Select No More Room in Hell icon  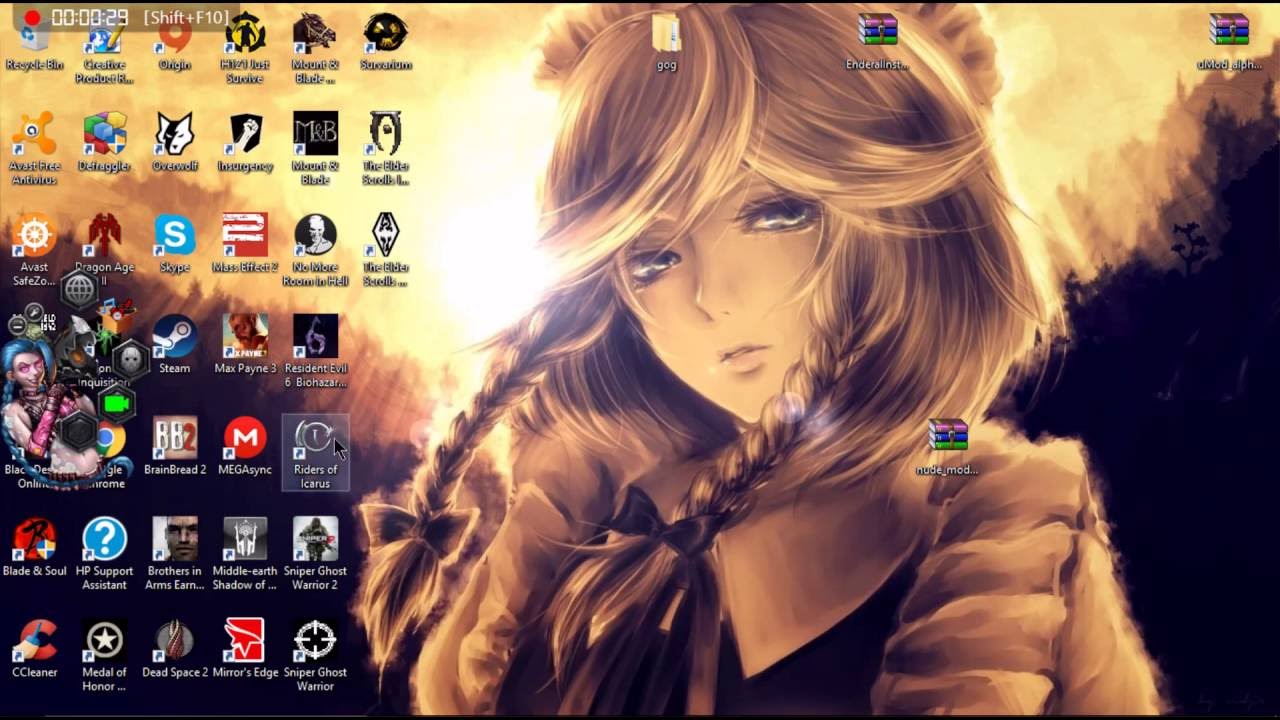[x=315, y=250]
